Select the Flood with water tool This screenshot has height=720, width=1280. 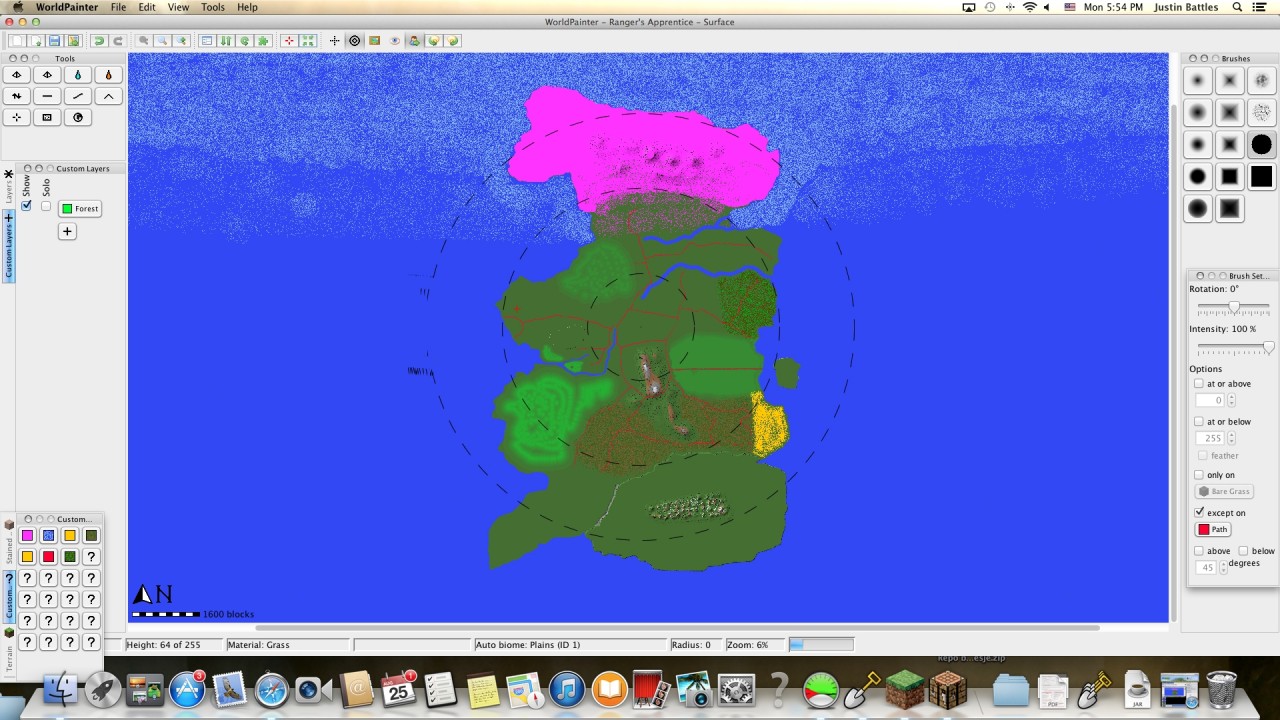point(77,75)
